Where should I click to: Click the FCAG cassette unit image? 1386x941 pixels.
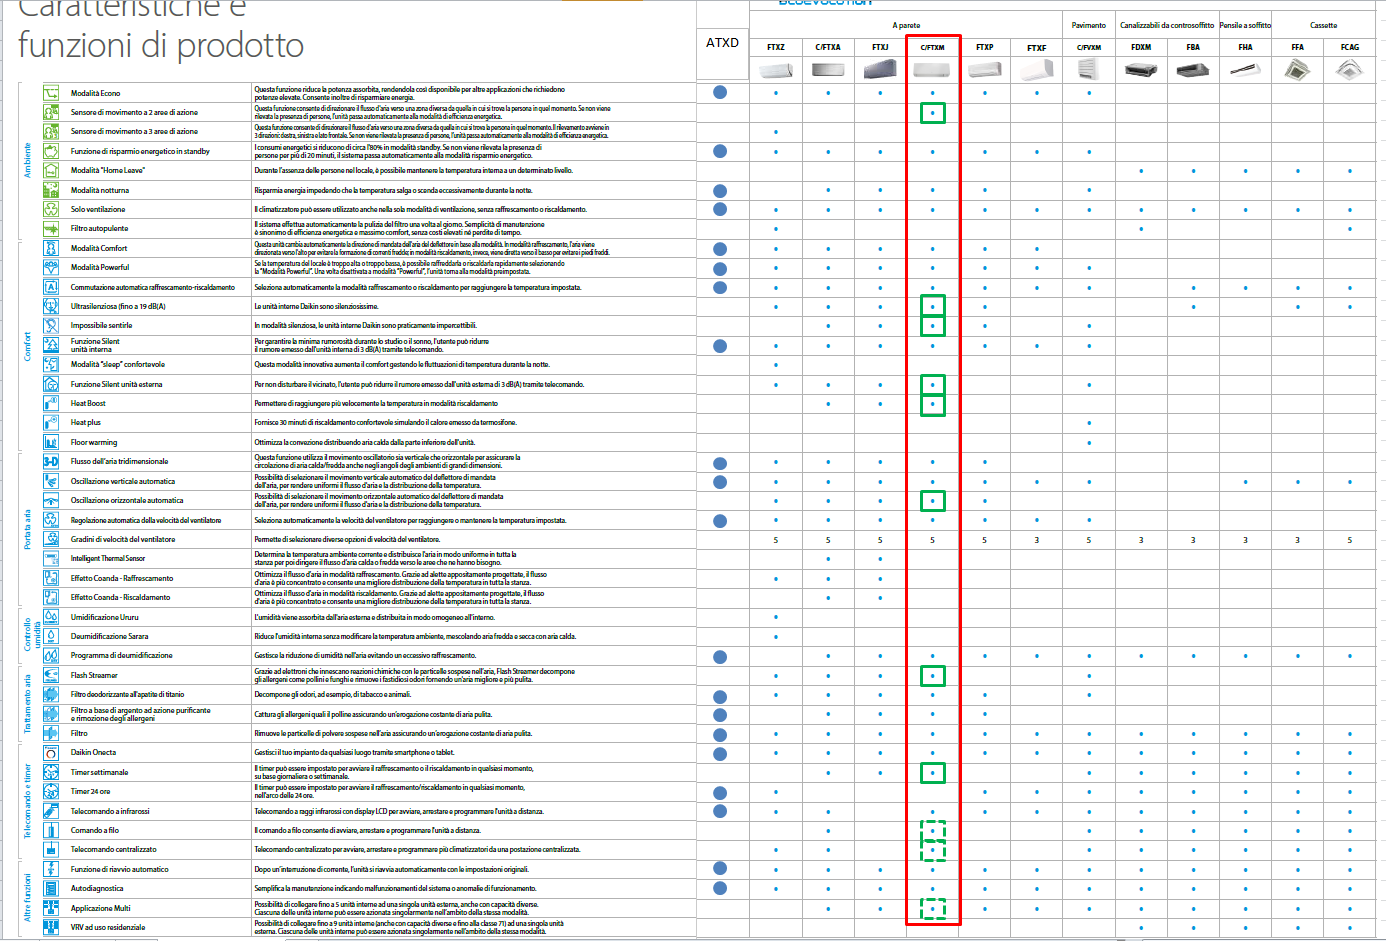click(1350, 70)
